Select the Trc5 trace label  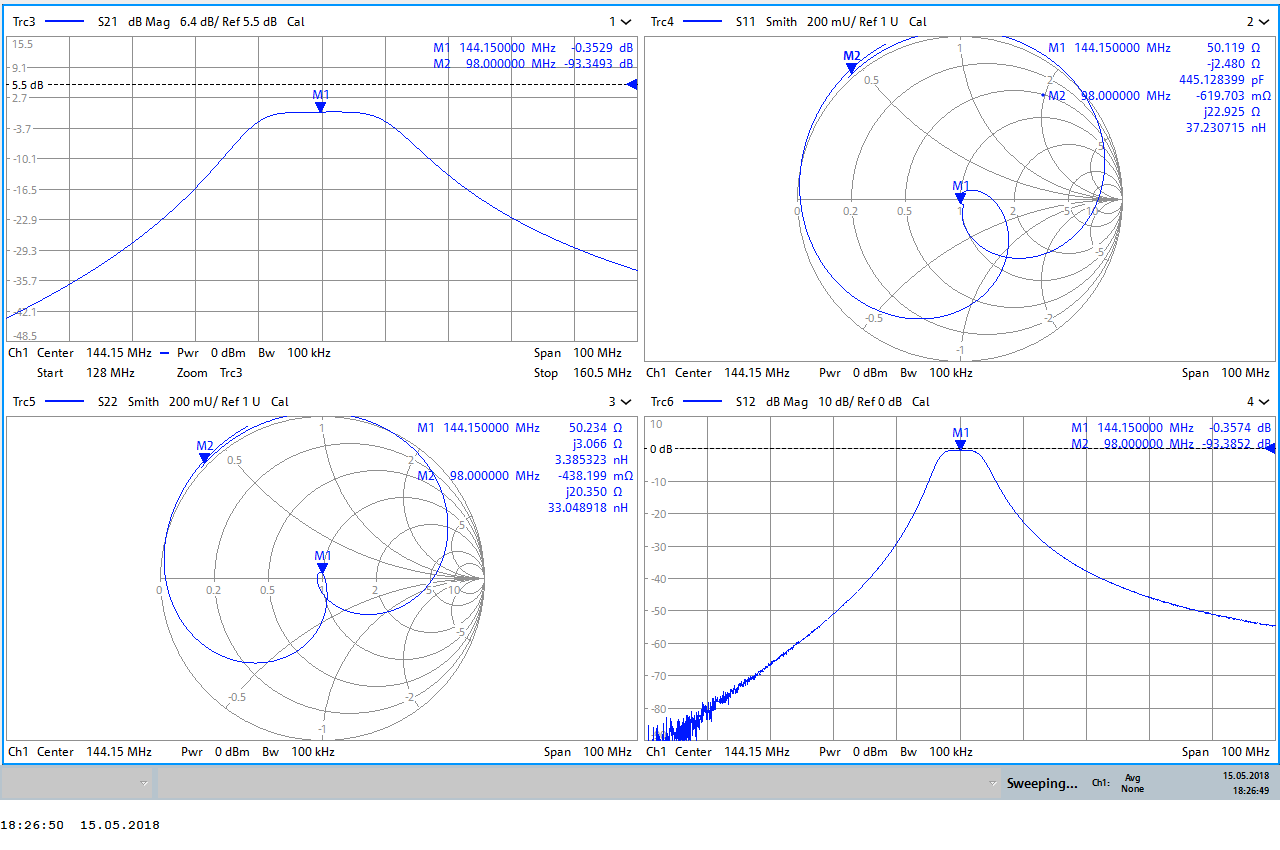point(23,401)
